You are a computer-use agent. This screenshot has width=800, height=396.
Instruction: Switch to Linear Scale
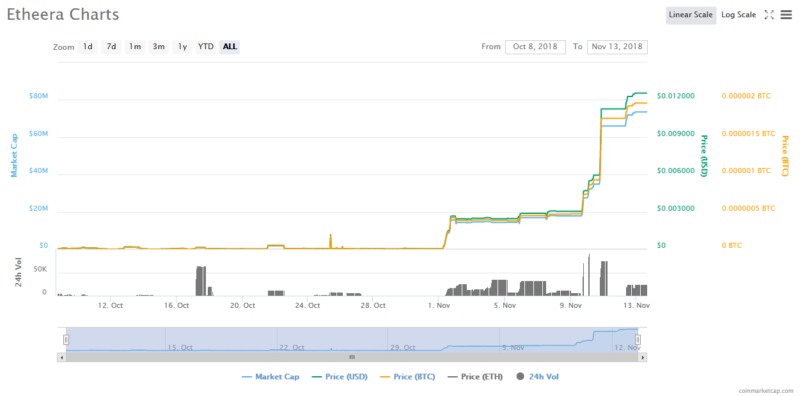691,15
